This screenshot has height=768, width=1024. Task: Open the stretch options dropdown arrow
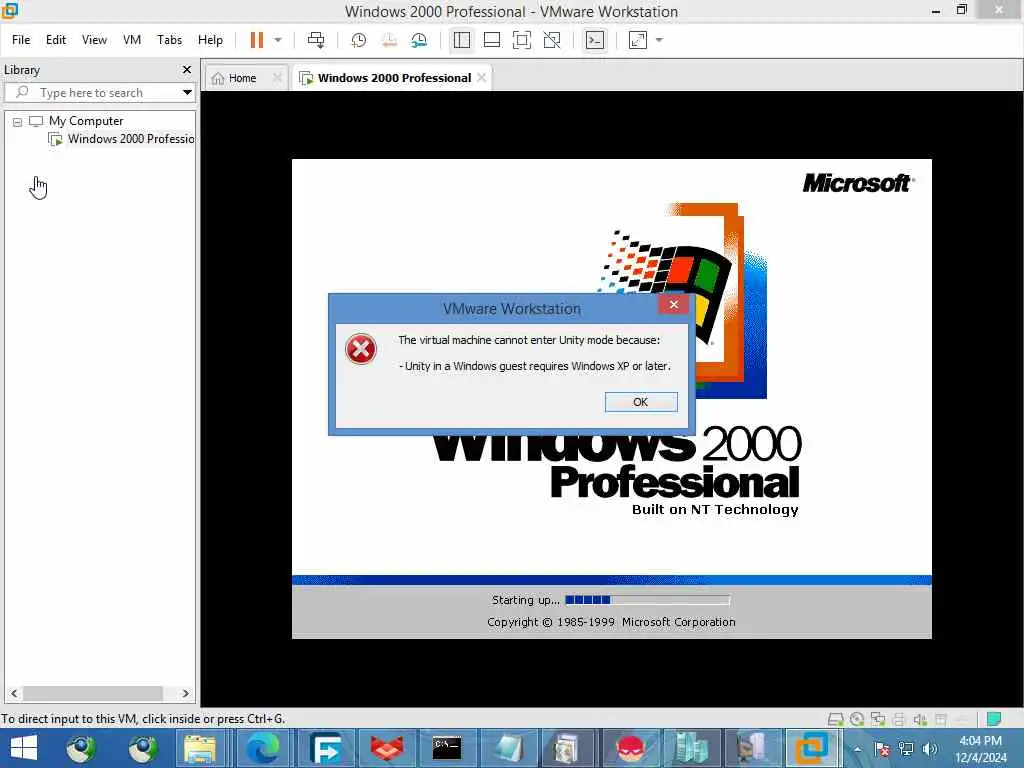(660, 40)
